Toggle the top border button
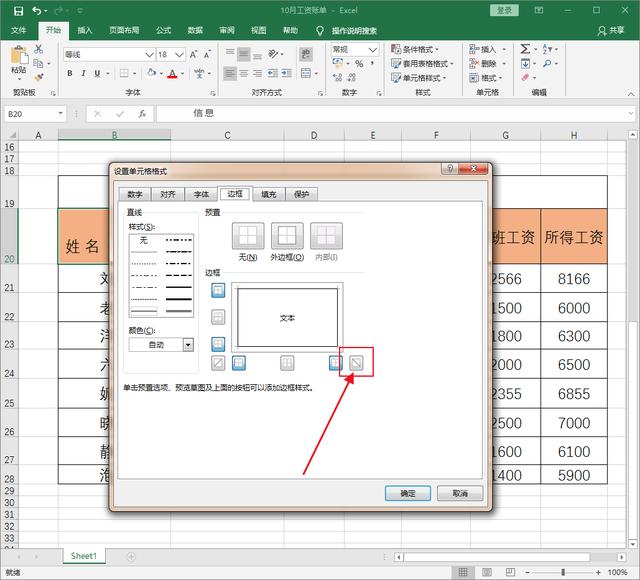This screenshot has width=640, height=580. (x=218, y=291)
